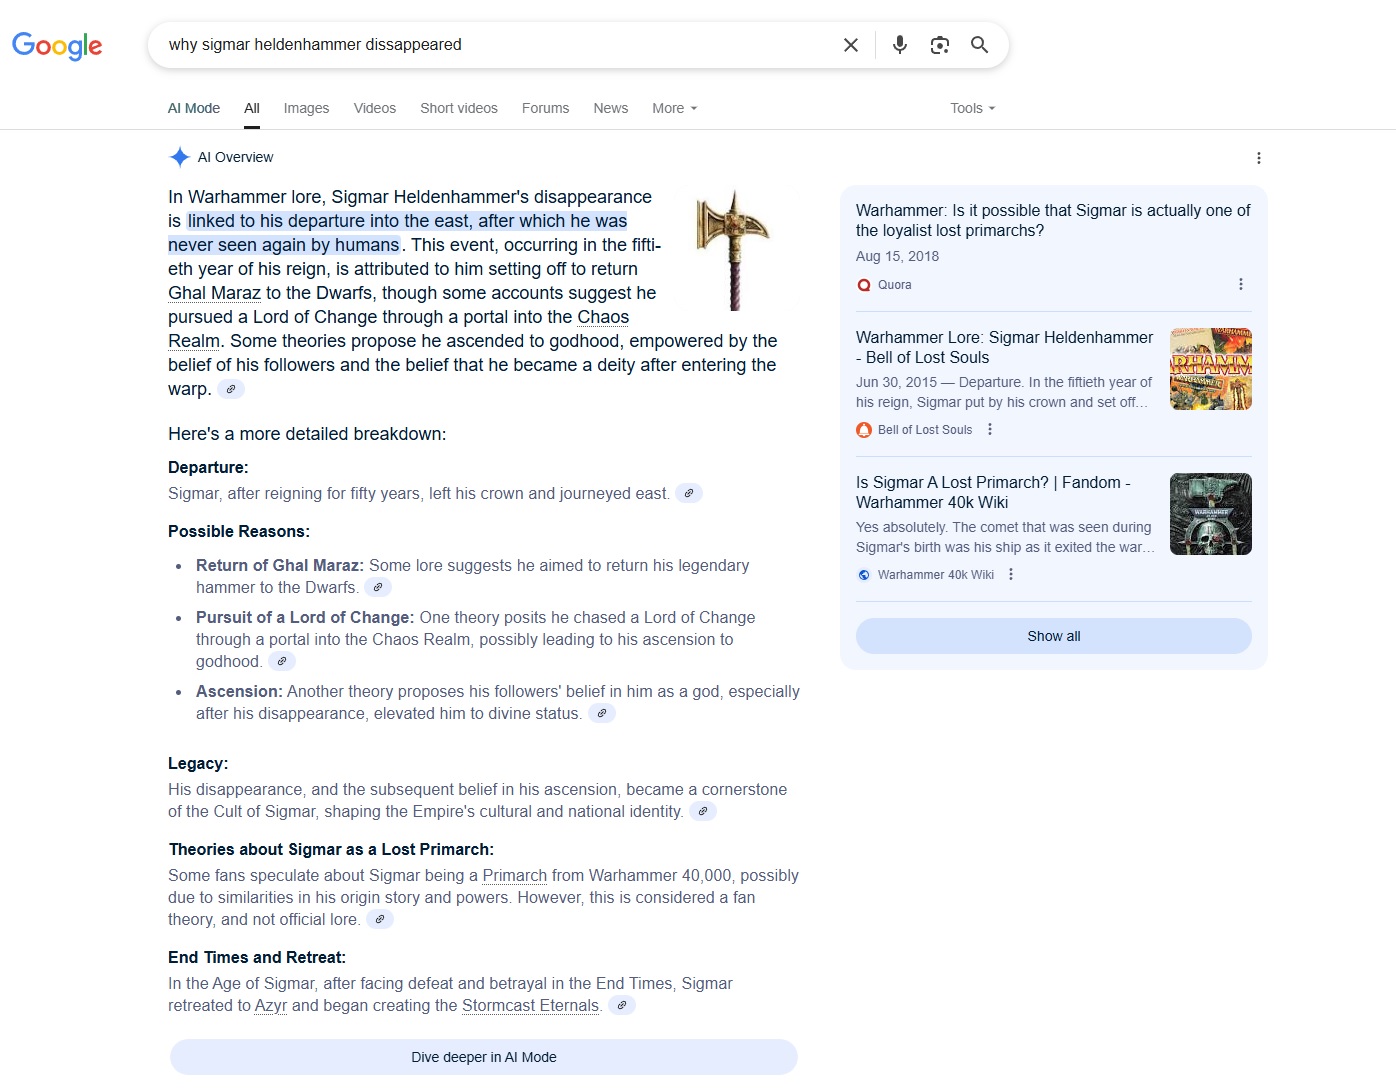
Task: Click the Bell of Lost Souls article thumbnail
Action: coord(1211,369)
